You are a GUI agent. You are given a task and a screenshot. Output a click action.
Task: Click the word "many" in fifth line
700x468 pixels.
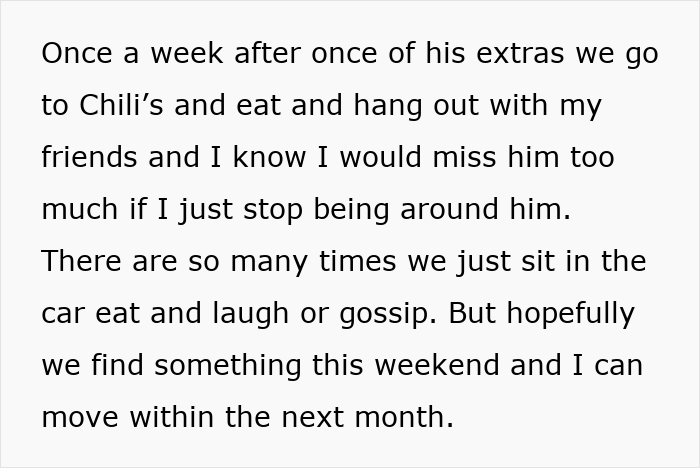tap(269, 263)
